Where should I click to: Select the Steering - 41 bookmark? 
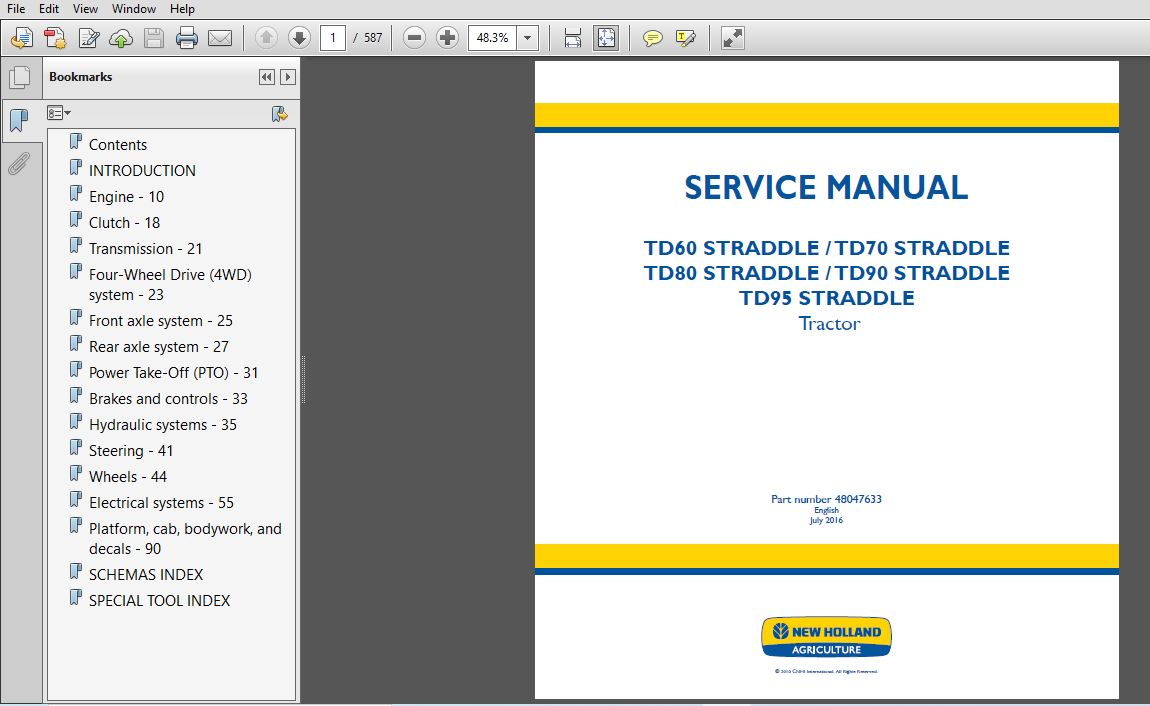click(131, 451)
